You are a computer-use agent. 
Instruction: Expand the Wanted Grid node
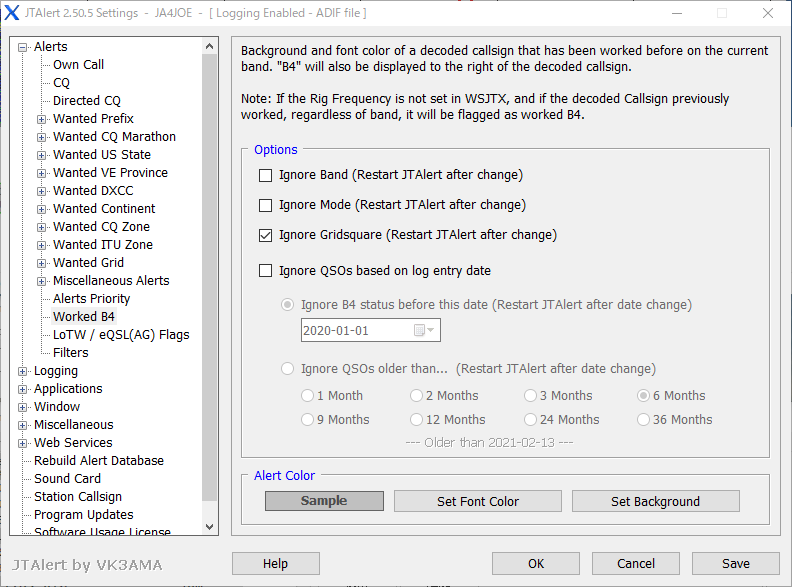tap(41, 263)
